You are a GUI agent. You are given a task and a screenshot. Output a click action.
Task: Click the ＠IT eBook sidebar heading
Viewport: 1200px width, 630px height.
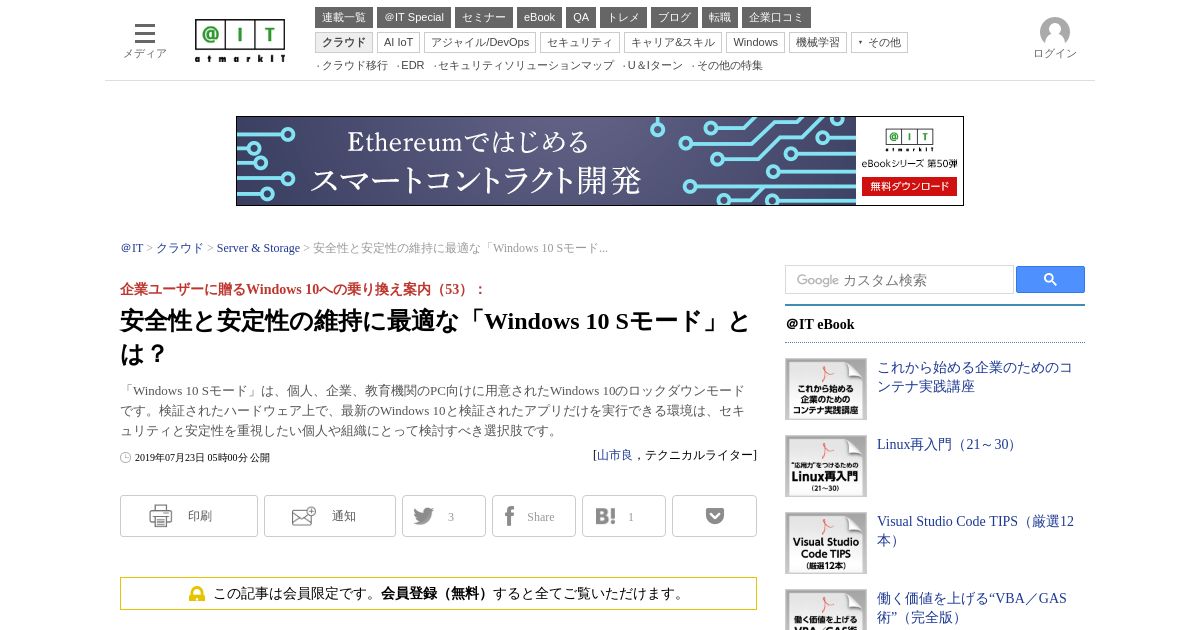tap(820, 325)
